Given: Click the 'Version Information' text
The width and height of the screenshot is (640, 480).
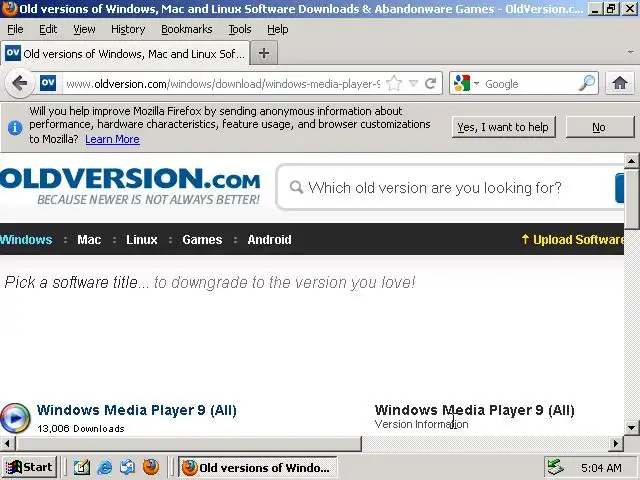Looking at the screenshot, I should pos(421,424).
